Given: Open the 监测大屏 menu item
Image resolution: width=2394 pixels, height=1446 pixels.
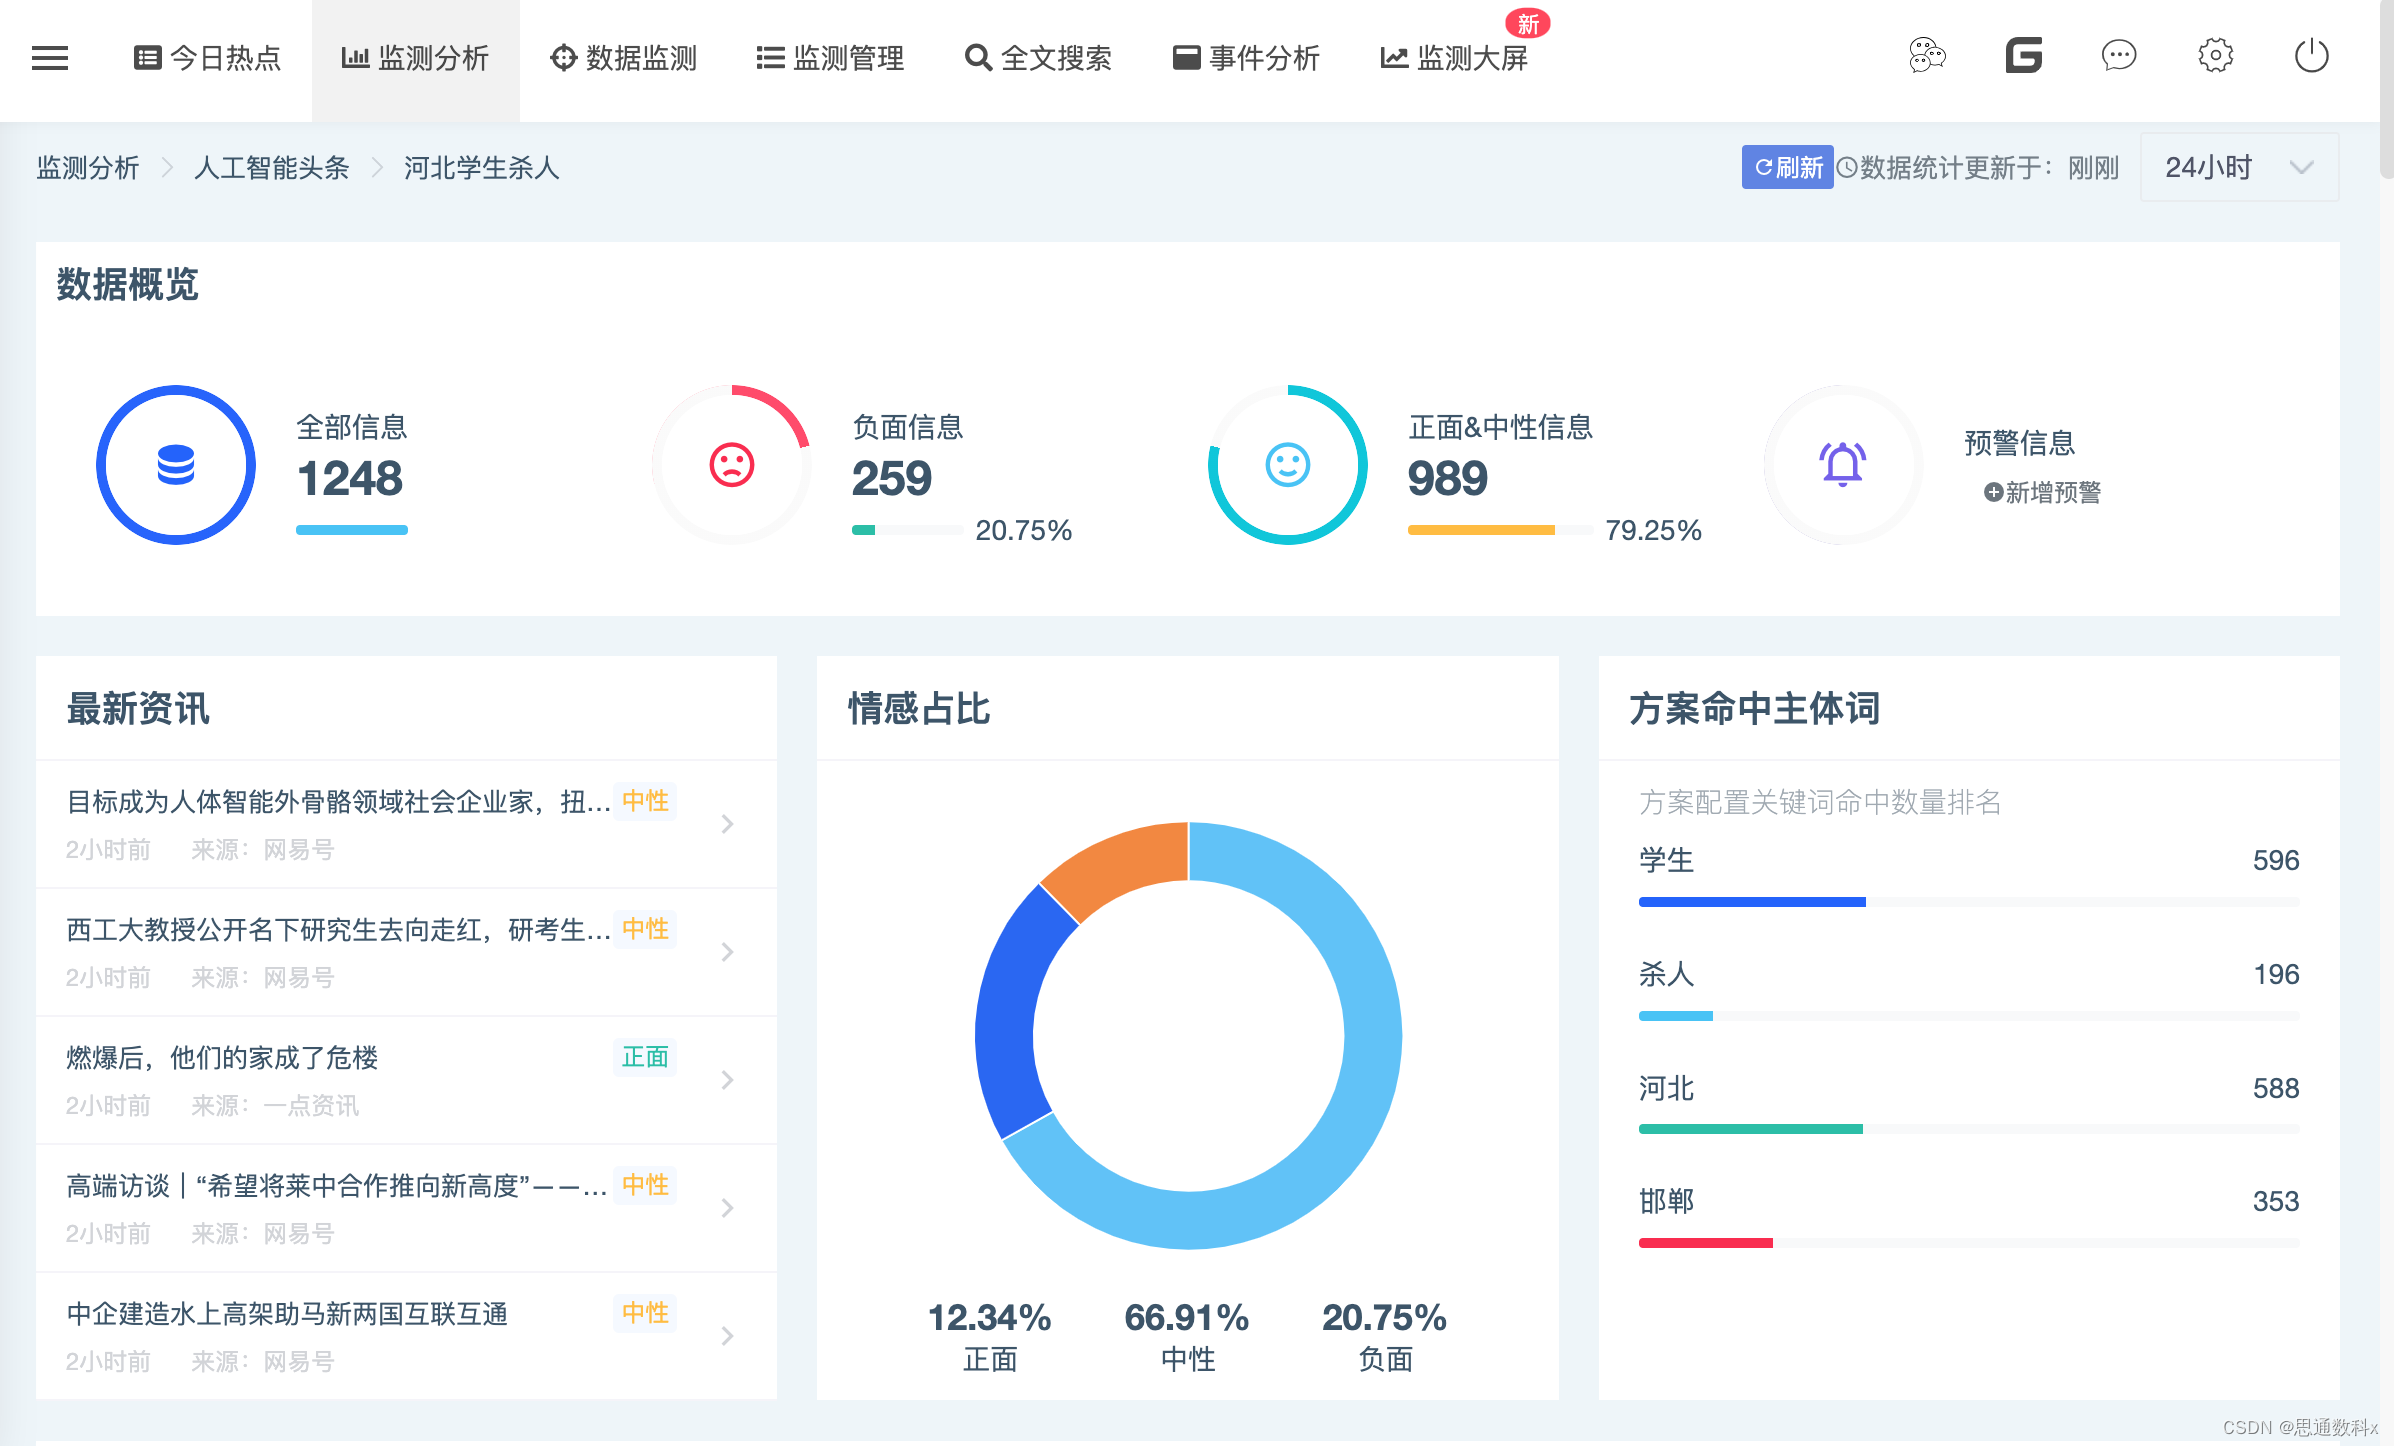Looking at the screenshot, I should coord(1456,58).
